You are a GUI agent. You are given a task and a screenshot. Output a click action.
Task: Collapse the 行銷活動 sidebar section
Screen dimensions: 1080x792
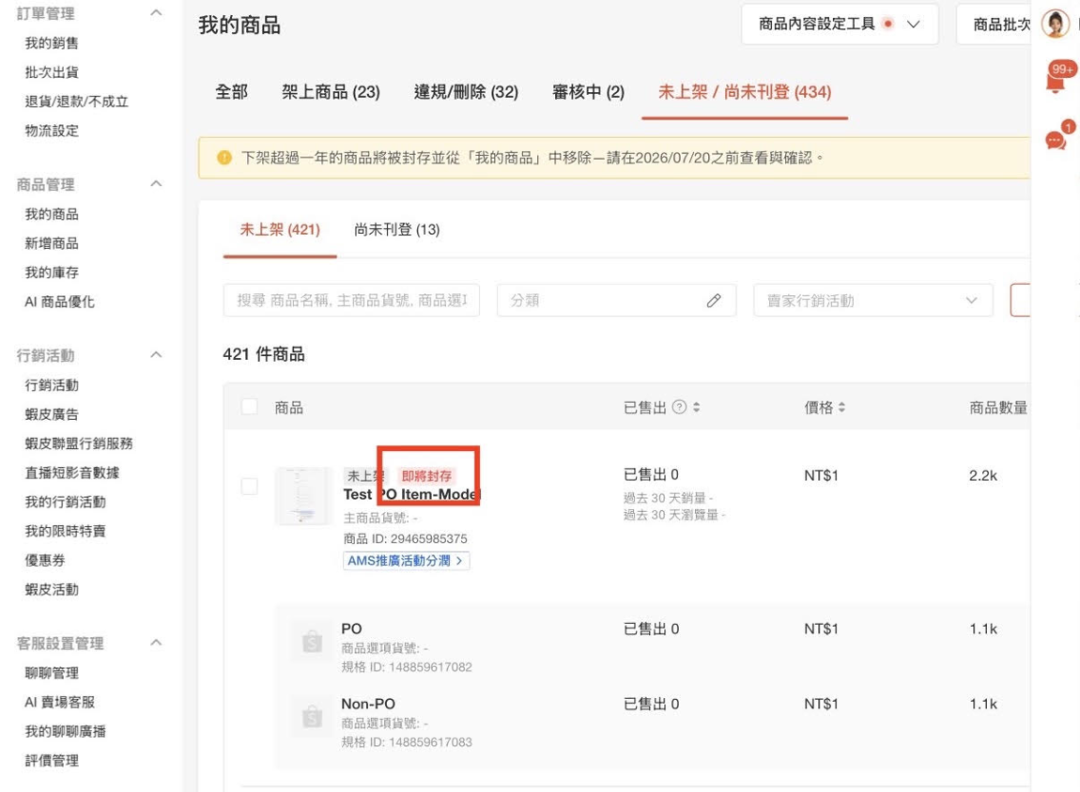(156, 355)
